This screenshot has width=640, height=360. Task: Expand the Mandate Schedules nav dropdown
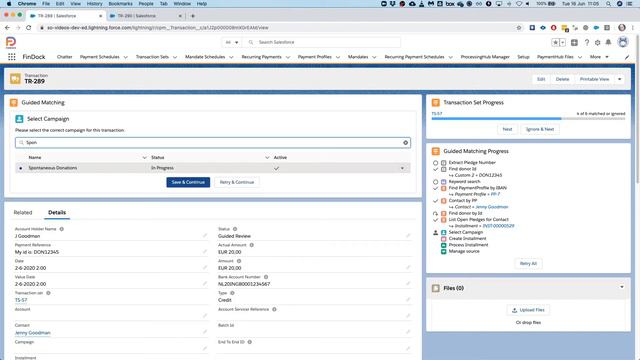(231, 57)
